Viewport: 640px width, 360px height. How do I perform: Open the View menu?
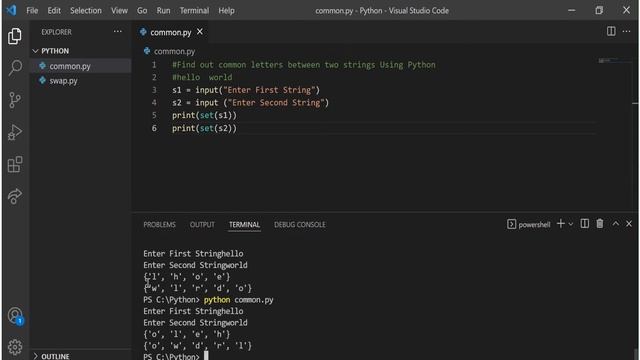click(x=119, y=11)
